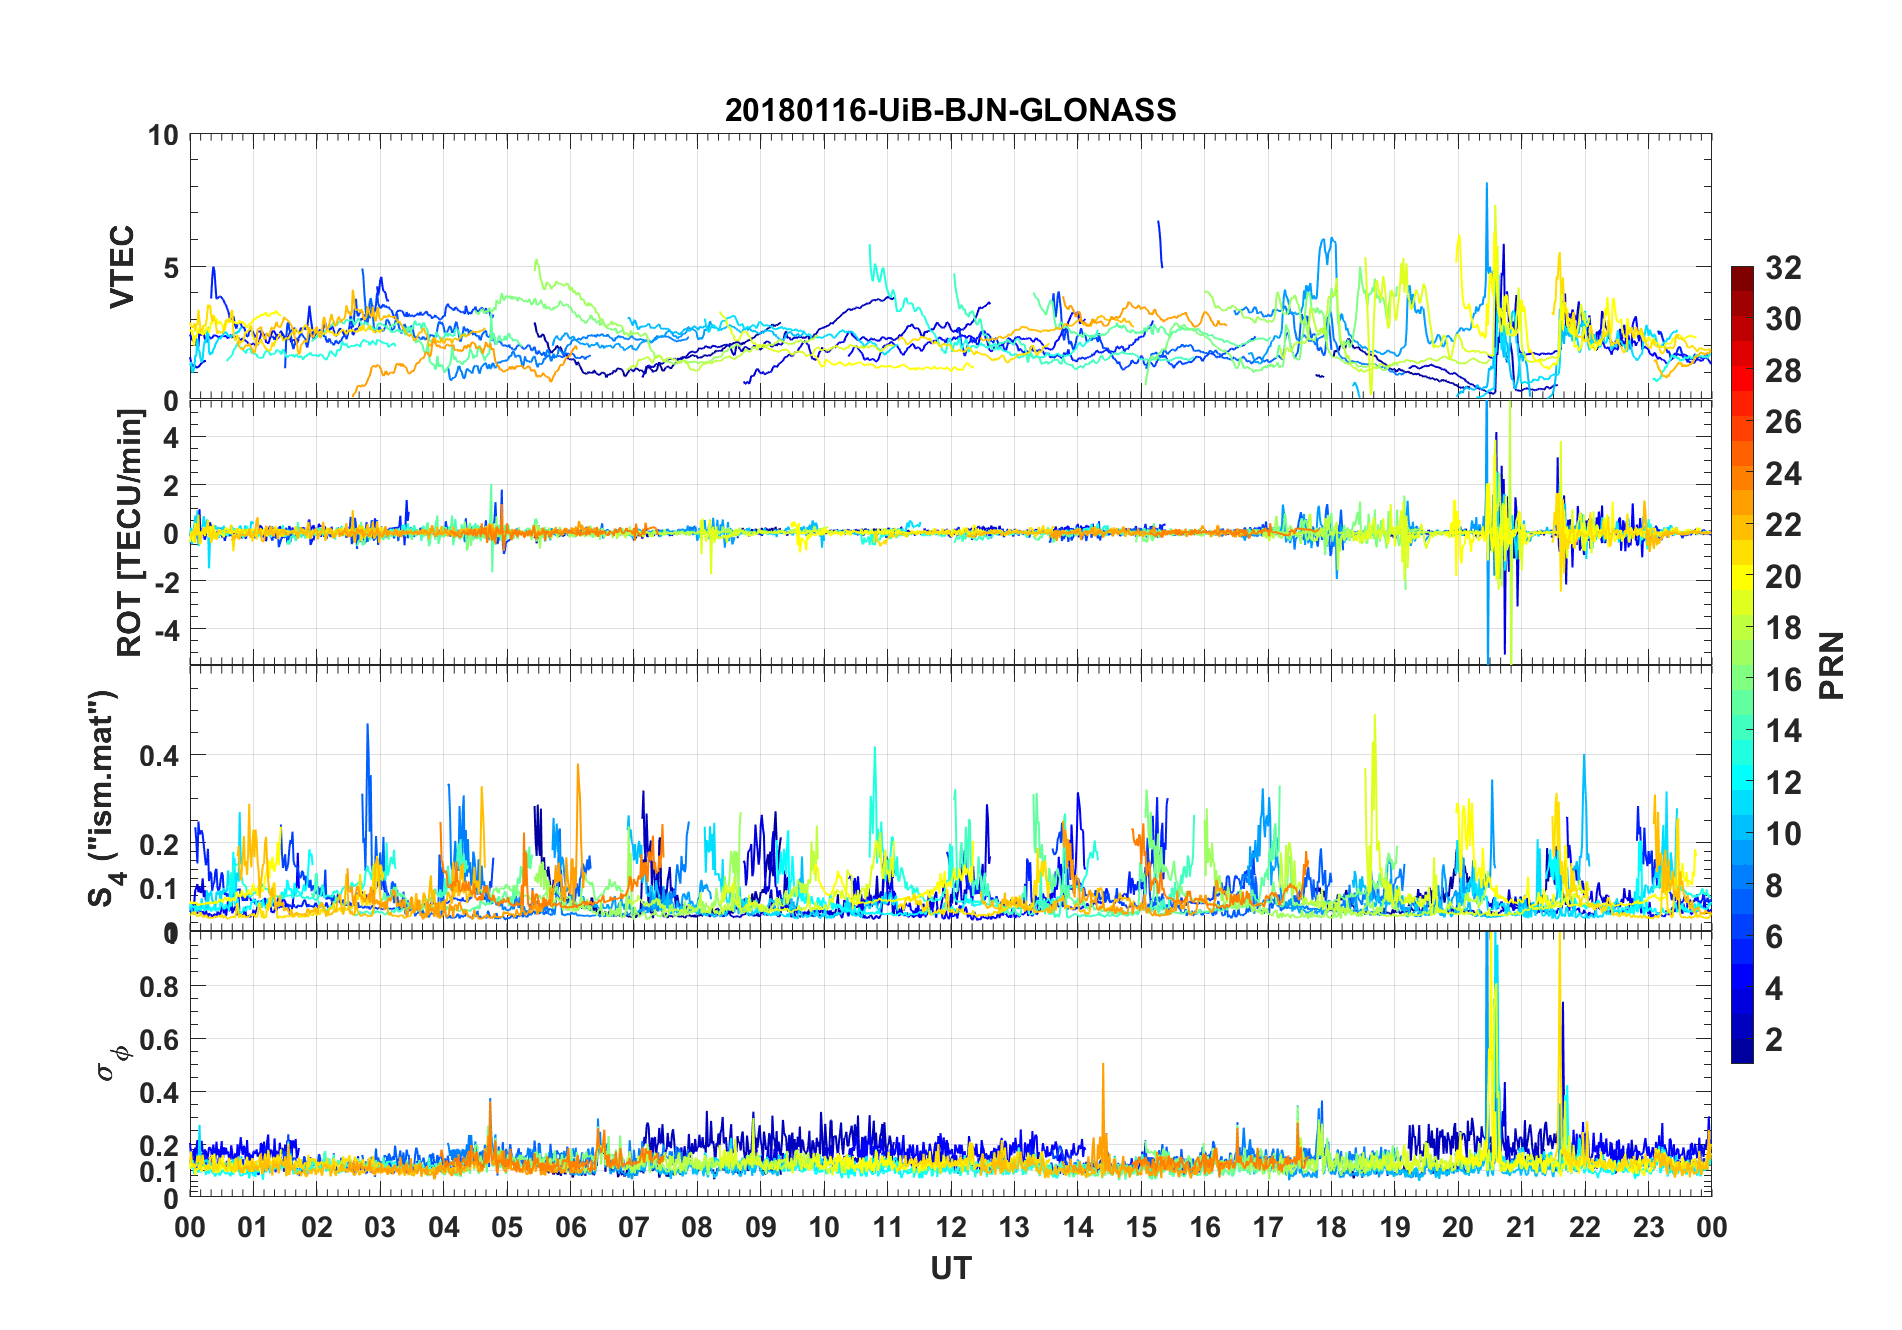Click the x-axis hour tick label 05

click(x=507, y=1227)
